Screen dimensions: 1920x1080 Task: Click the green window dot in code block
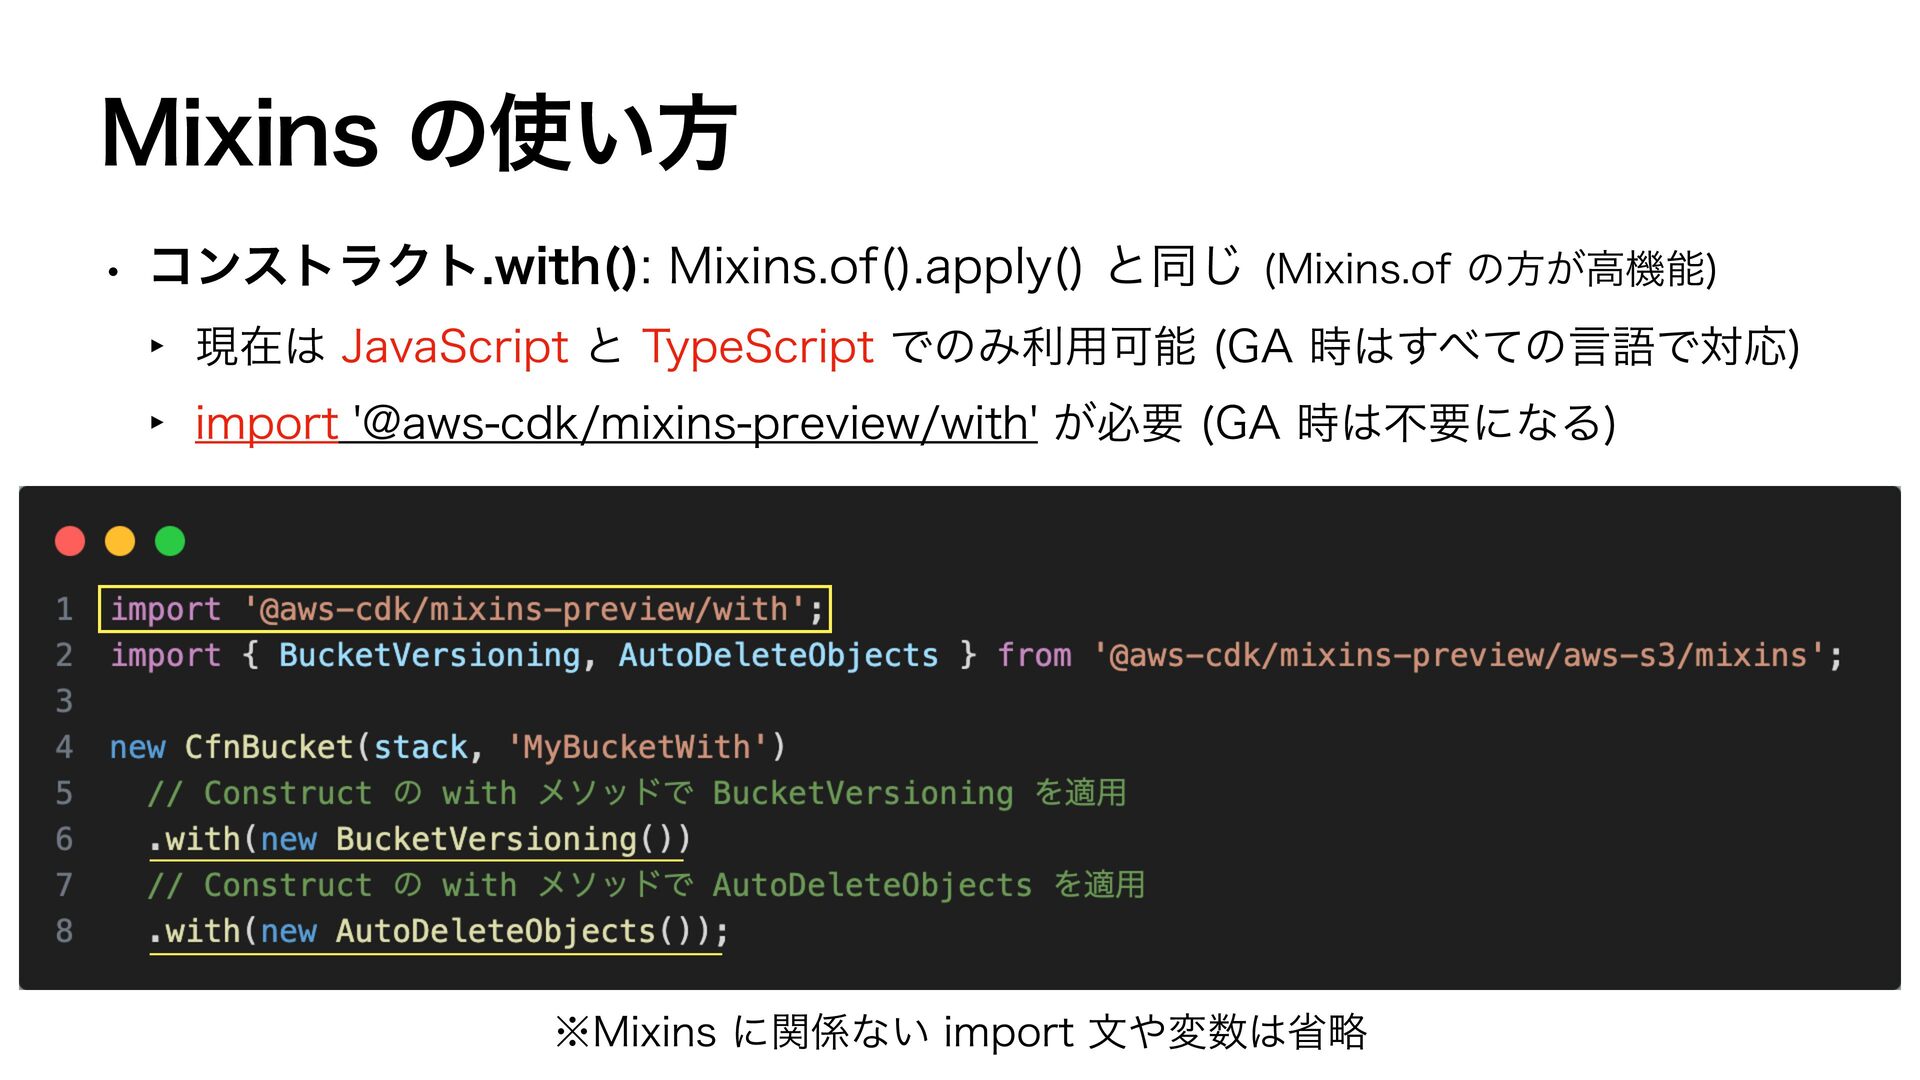pyautogui.click(x=170, y=541)
